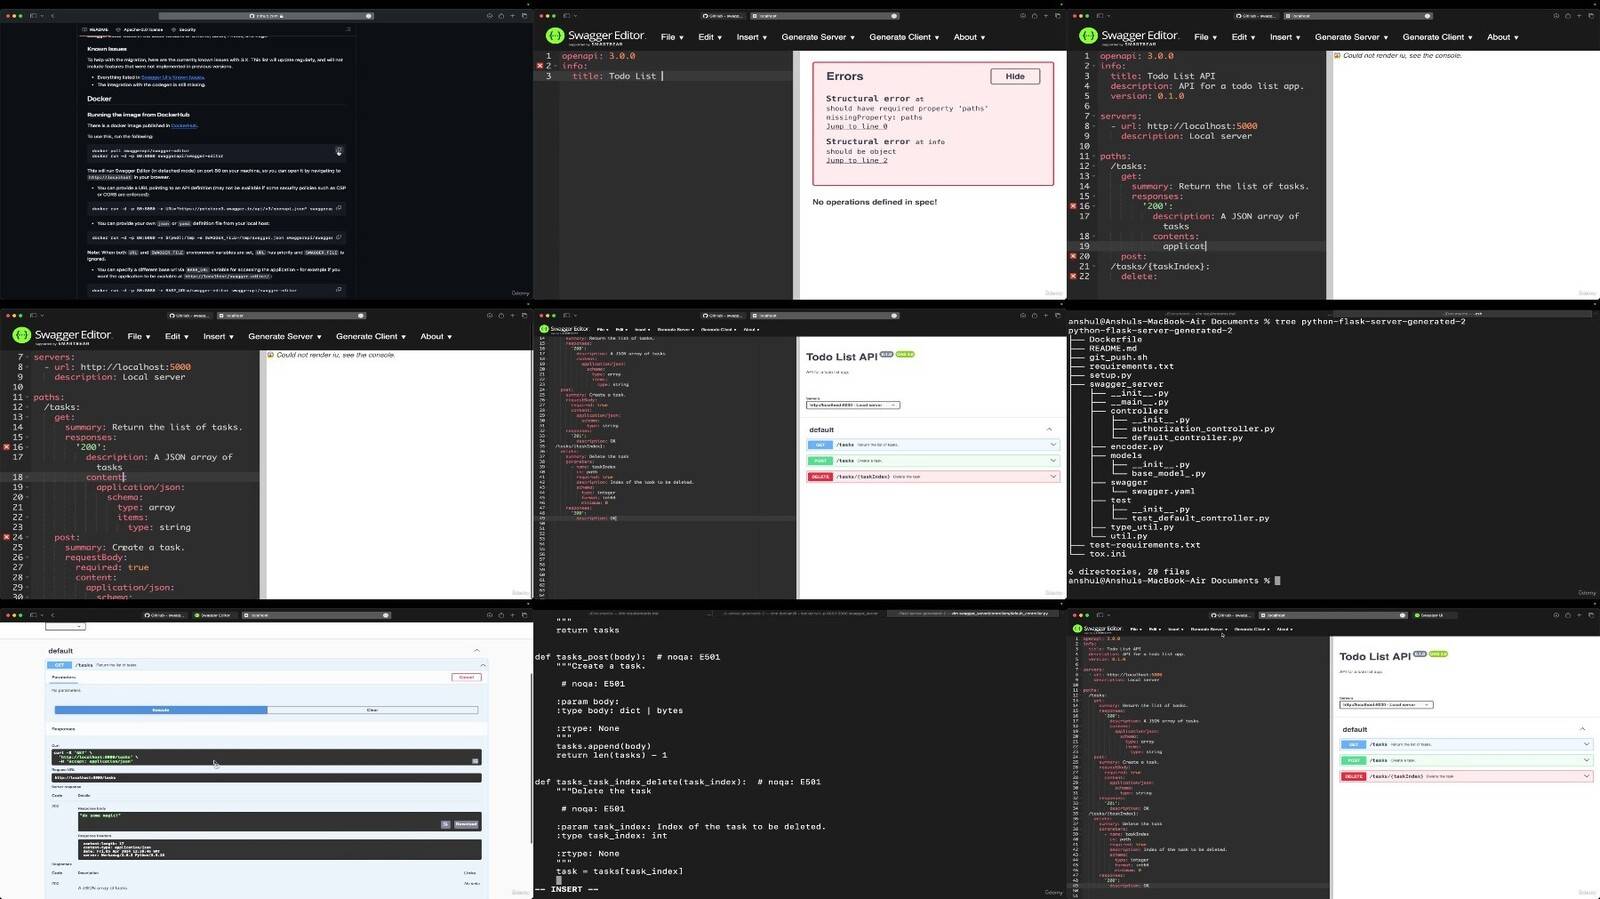This screenshot has width=1600, height=899.
Task: Collapse 'default' section in Swagger UI window
Action: pyautogui.click(x=476, y=651)
